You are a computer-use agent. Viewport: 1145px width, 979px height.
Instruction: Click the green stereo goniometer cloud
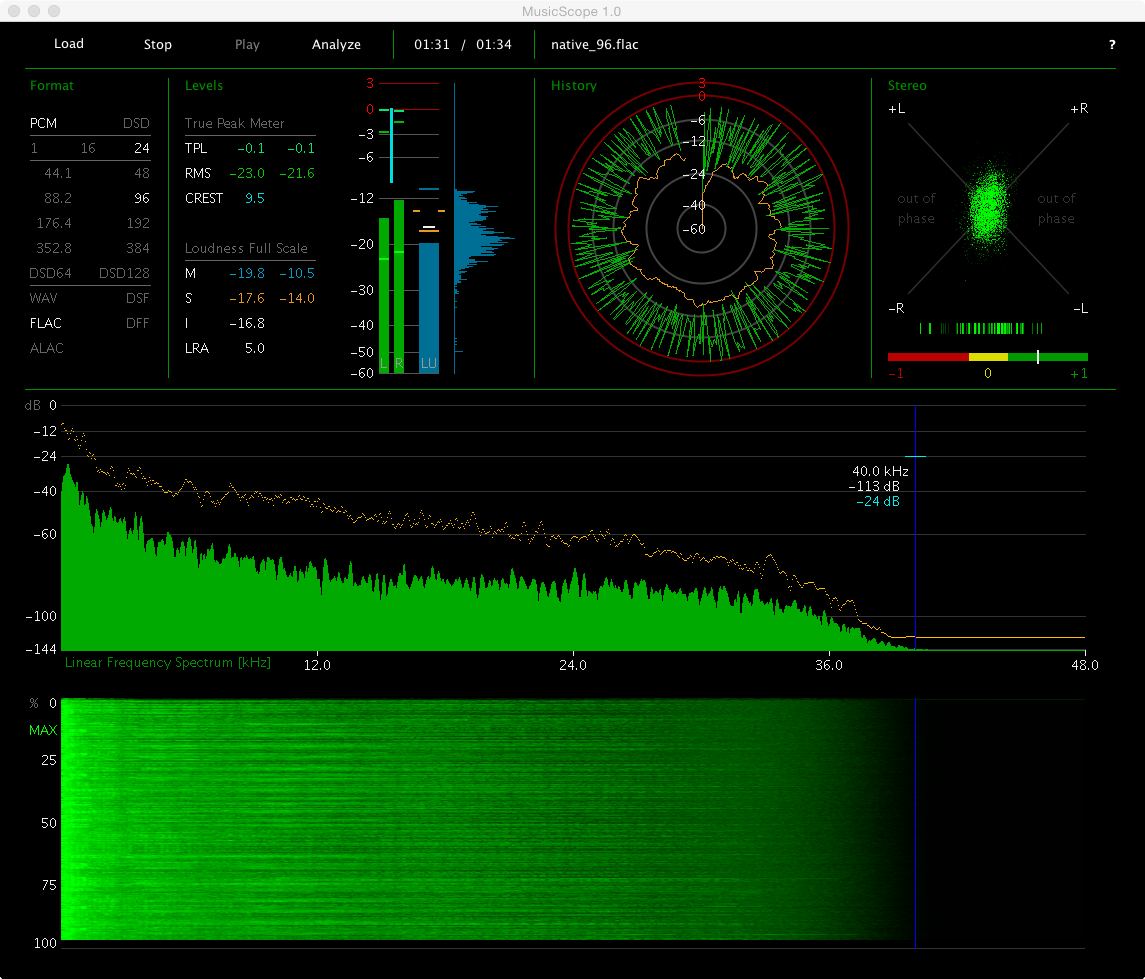click(x=989, y=208)
